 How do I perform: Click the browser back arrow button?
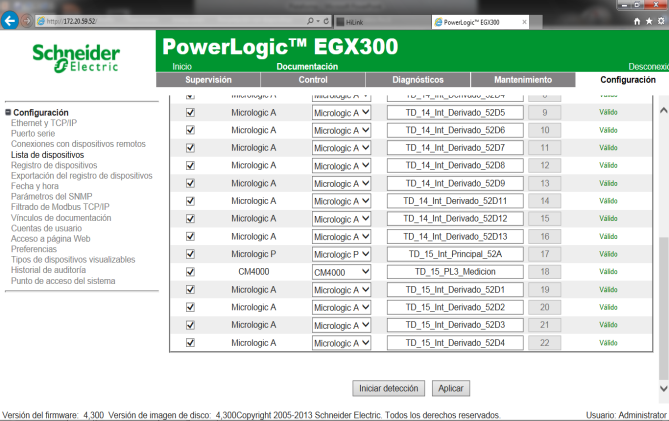click(x=11, y=21)
